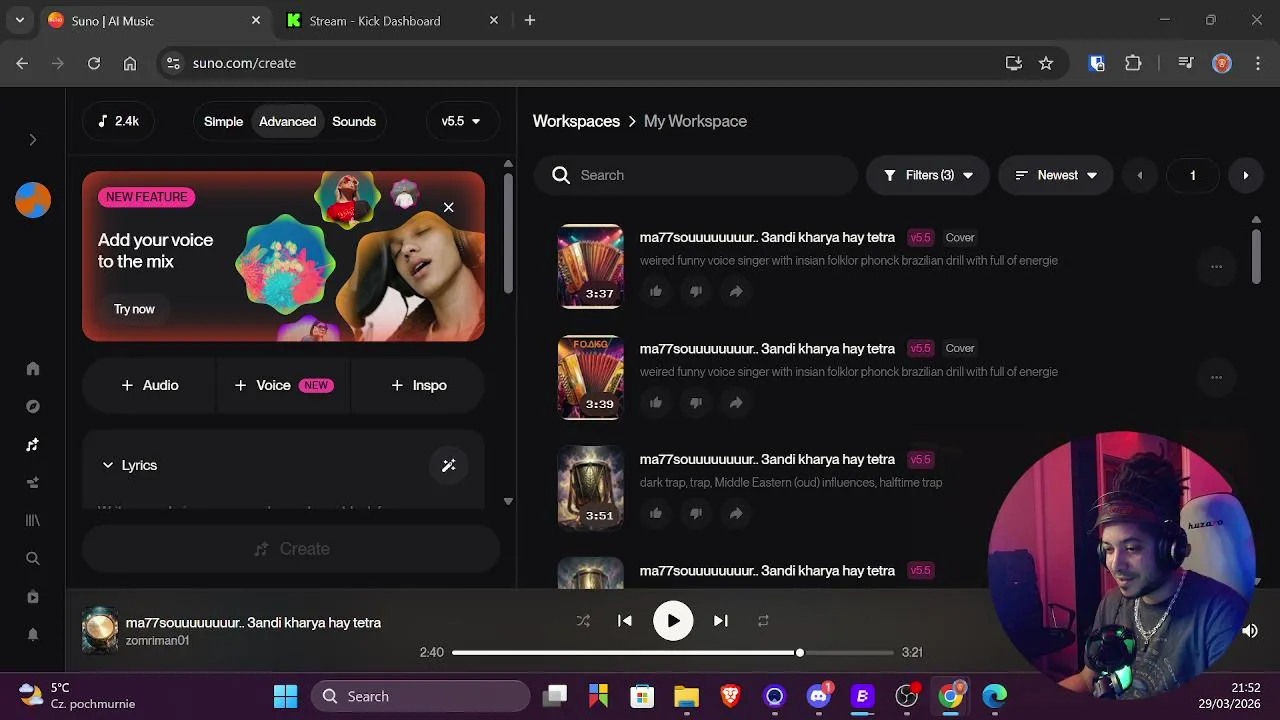Seek on the song progress bar

click(672, 652)
